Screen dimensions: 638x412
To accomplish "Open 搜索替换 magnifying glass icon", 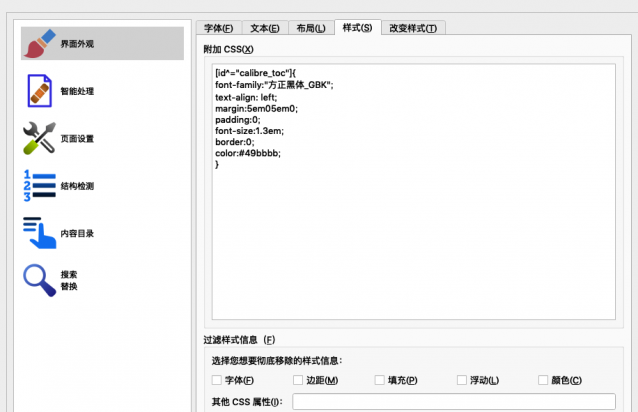I will click(40, 280).
